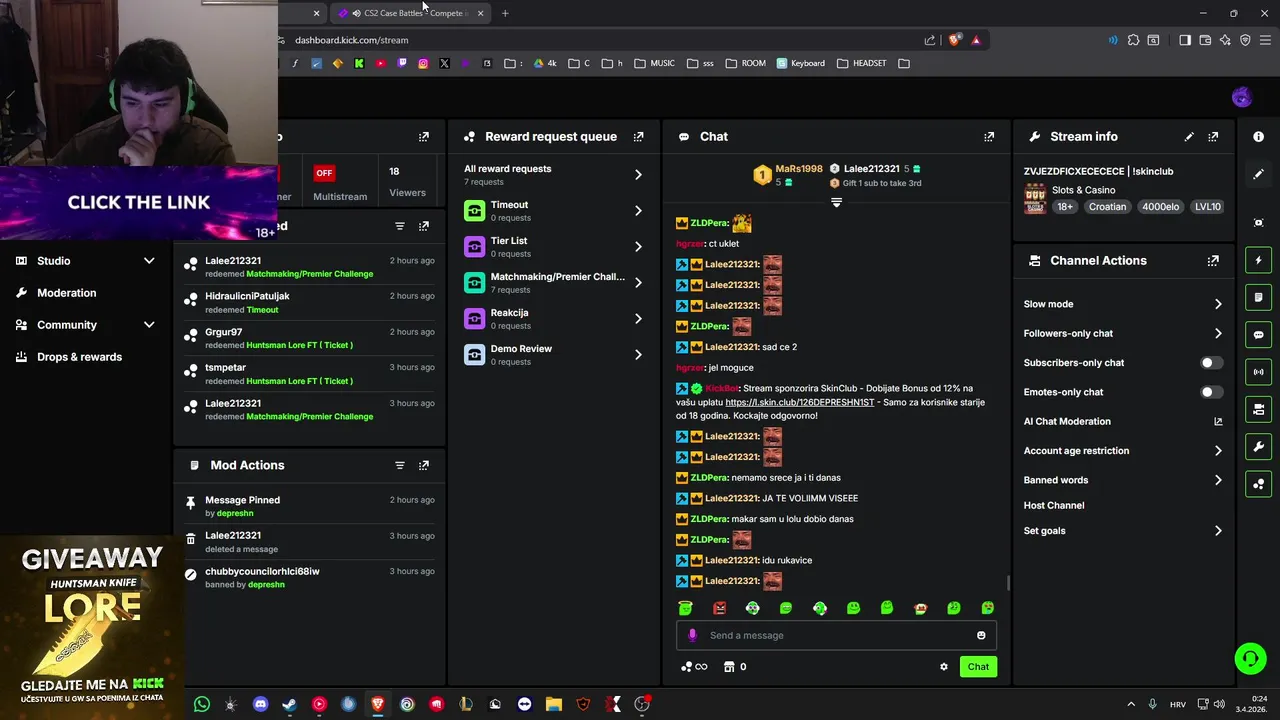Image resolution: width=1280 pixels, height=720 pixels.
Task: Click the Brave shields icon in address bar
Action: point(954,40)
